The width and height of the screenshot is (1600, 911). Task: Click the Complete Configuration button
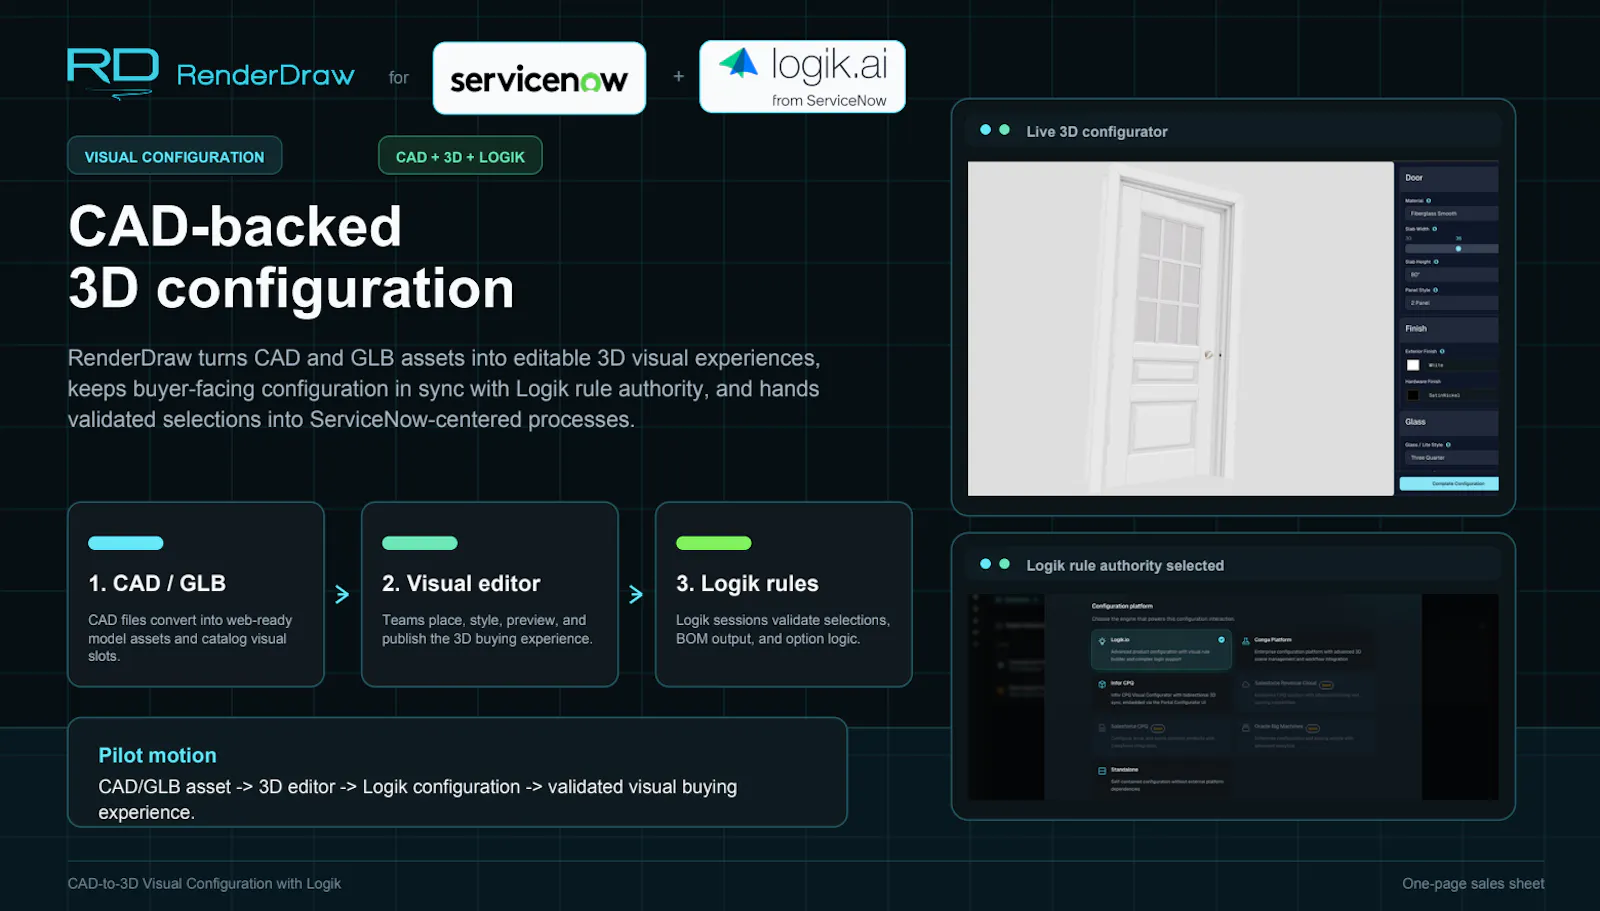1449,483
